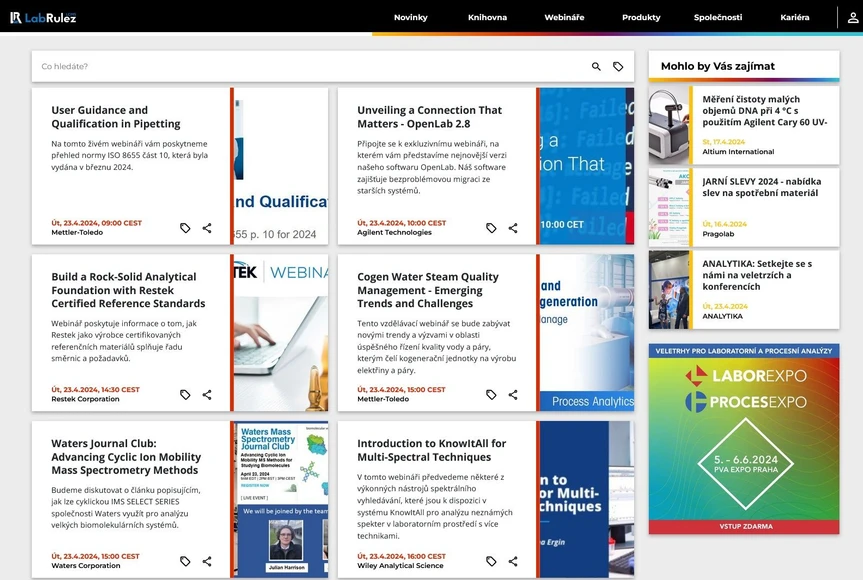Open the Kariéra page from the navigation
Image resolution: width=863 pixels, height=580 pixels.
pos(795,17)
